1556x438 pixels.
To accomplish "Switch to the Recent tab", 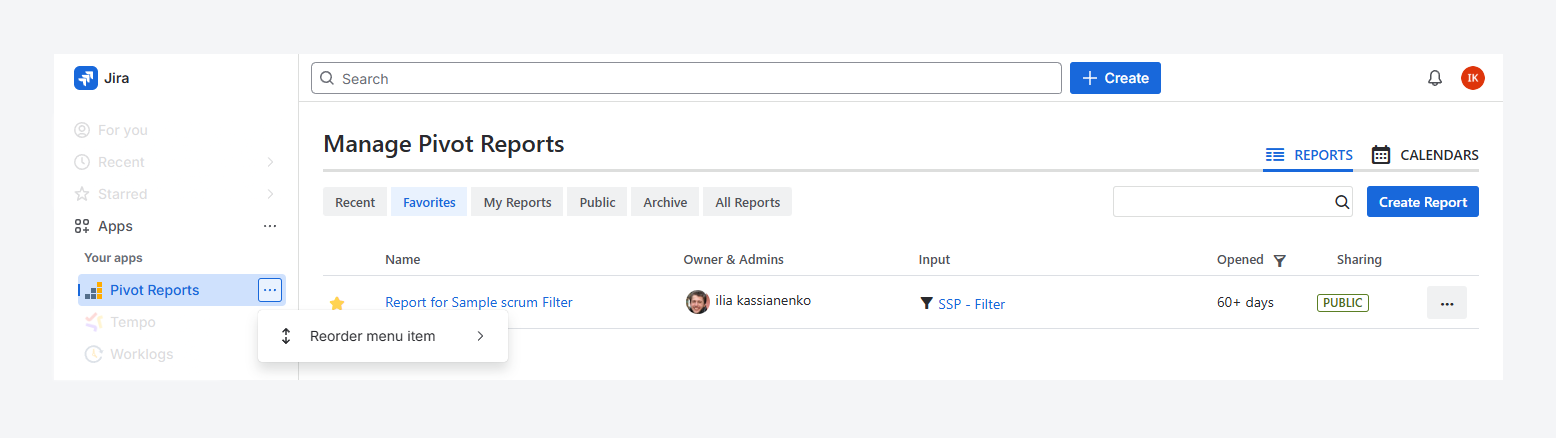I will click(355, 202).
